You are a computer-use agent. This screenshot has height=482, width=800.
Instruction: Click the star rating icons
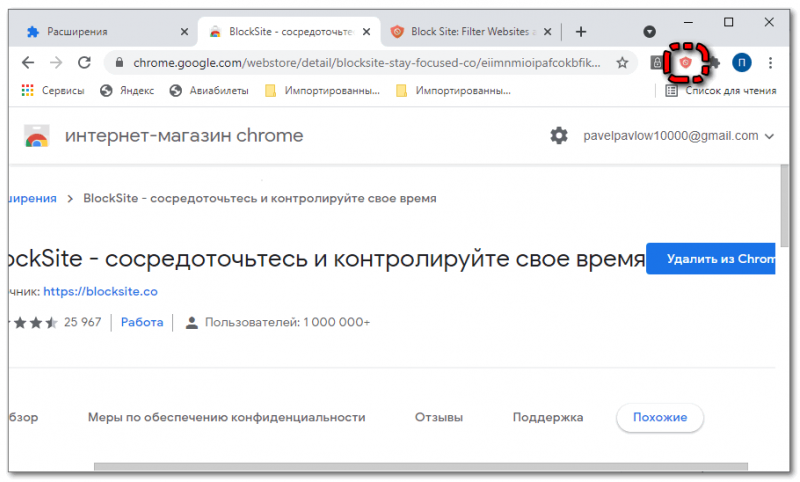pos(33,322)
